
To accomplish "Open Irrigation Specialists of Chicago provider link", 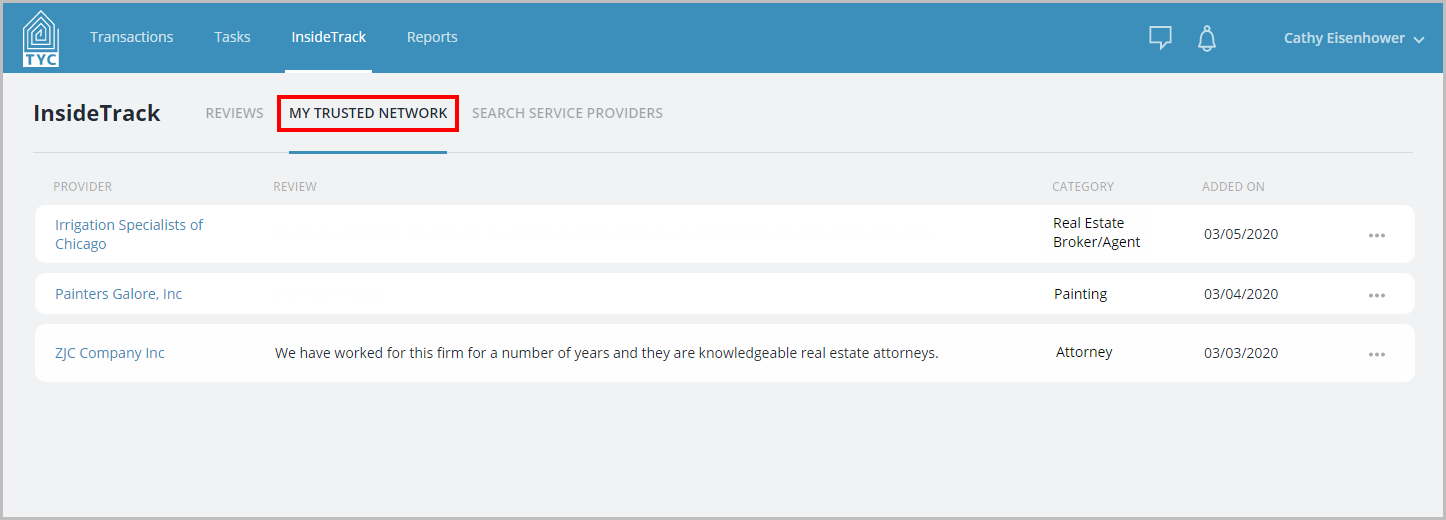I will click(x=129, y=234).
